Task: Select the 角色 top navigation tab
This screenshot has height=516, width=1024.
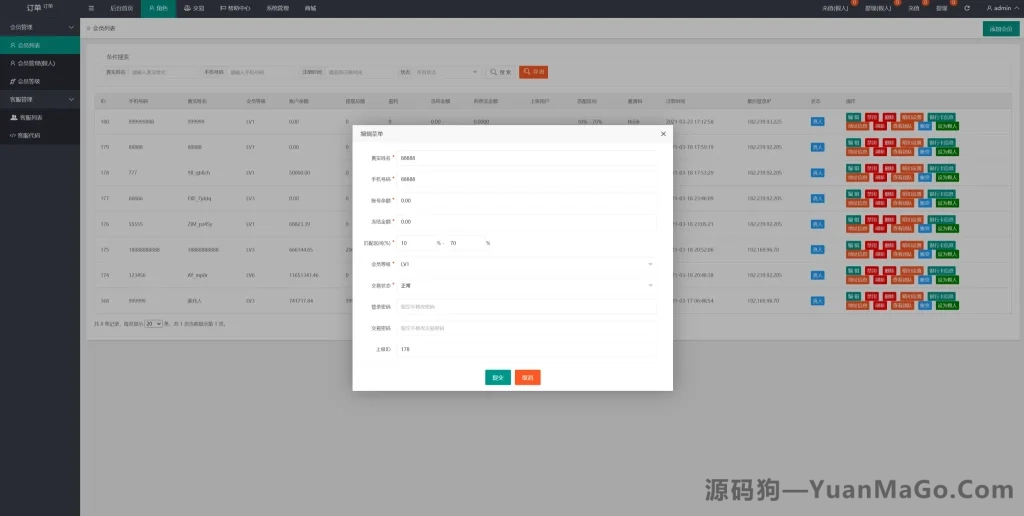Action: (158, 8)
